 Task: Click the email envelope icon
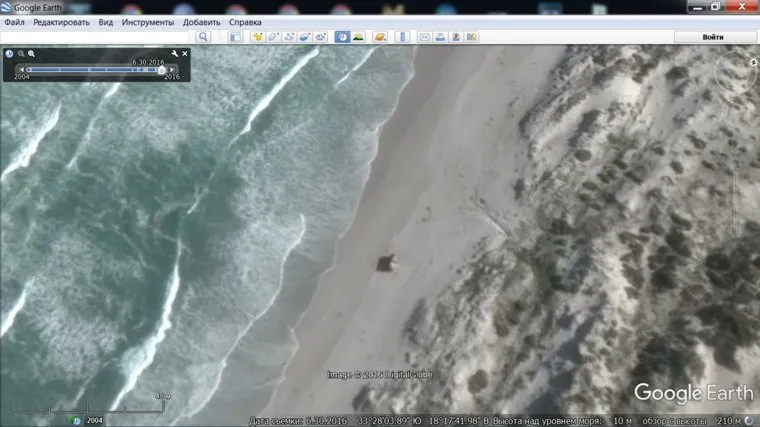pos(424,37)
